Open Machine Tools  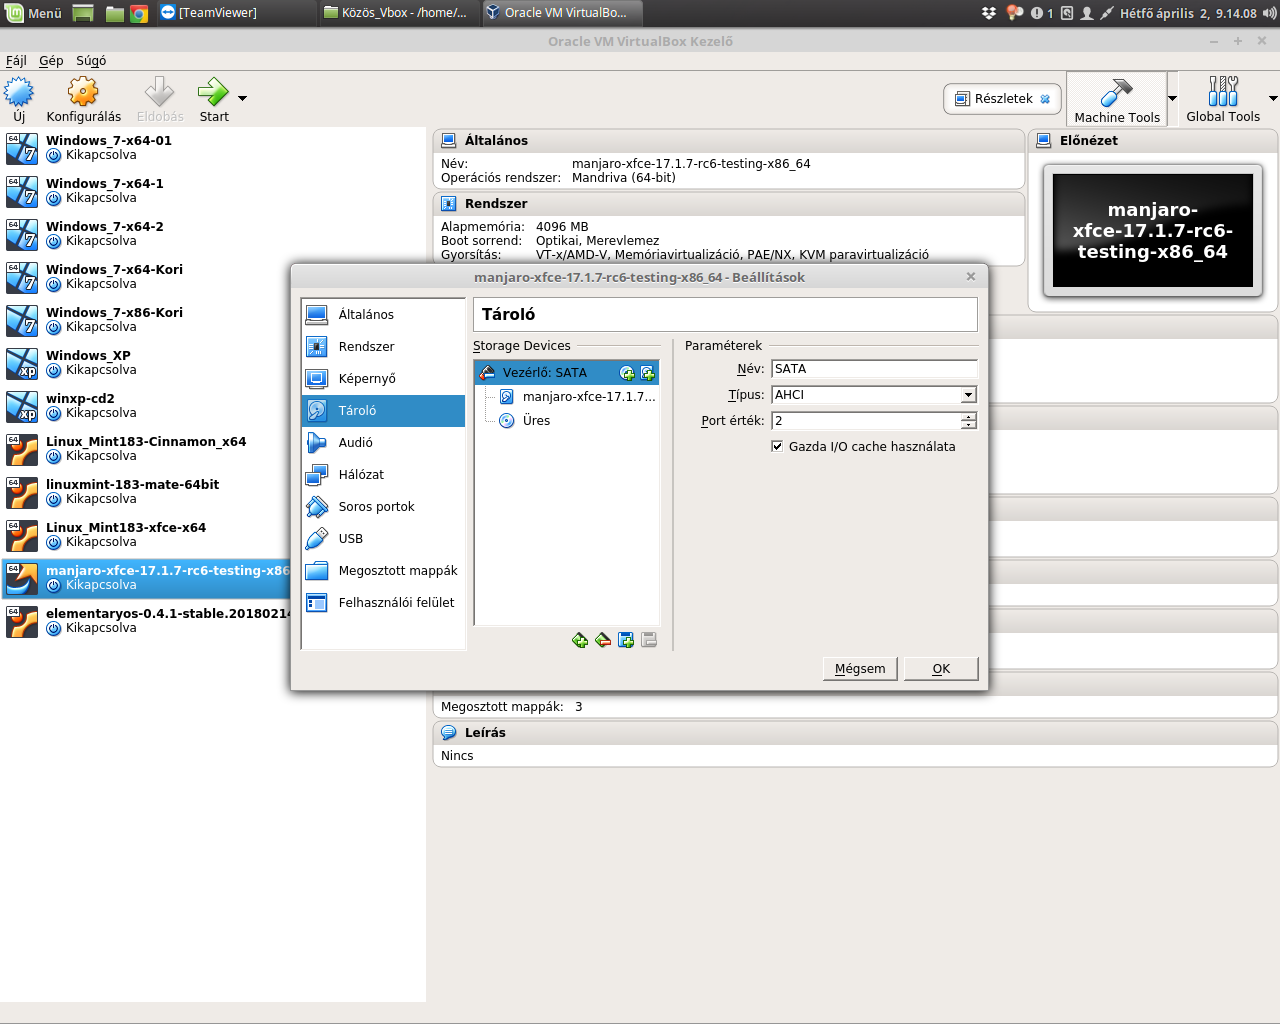click(1117, 100)
